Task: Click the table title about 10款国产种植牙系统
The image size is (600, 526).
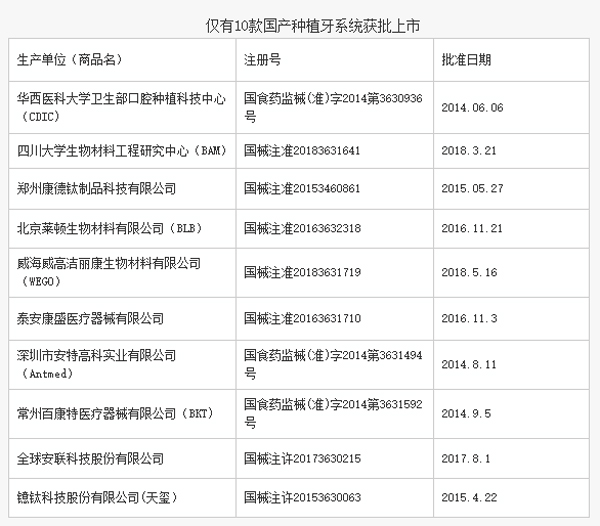Action: [x=299, y=23]
